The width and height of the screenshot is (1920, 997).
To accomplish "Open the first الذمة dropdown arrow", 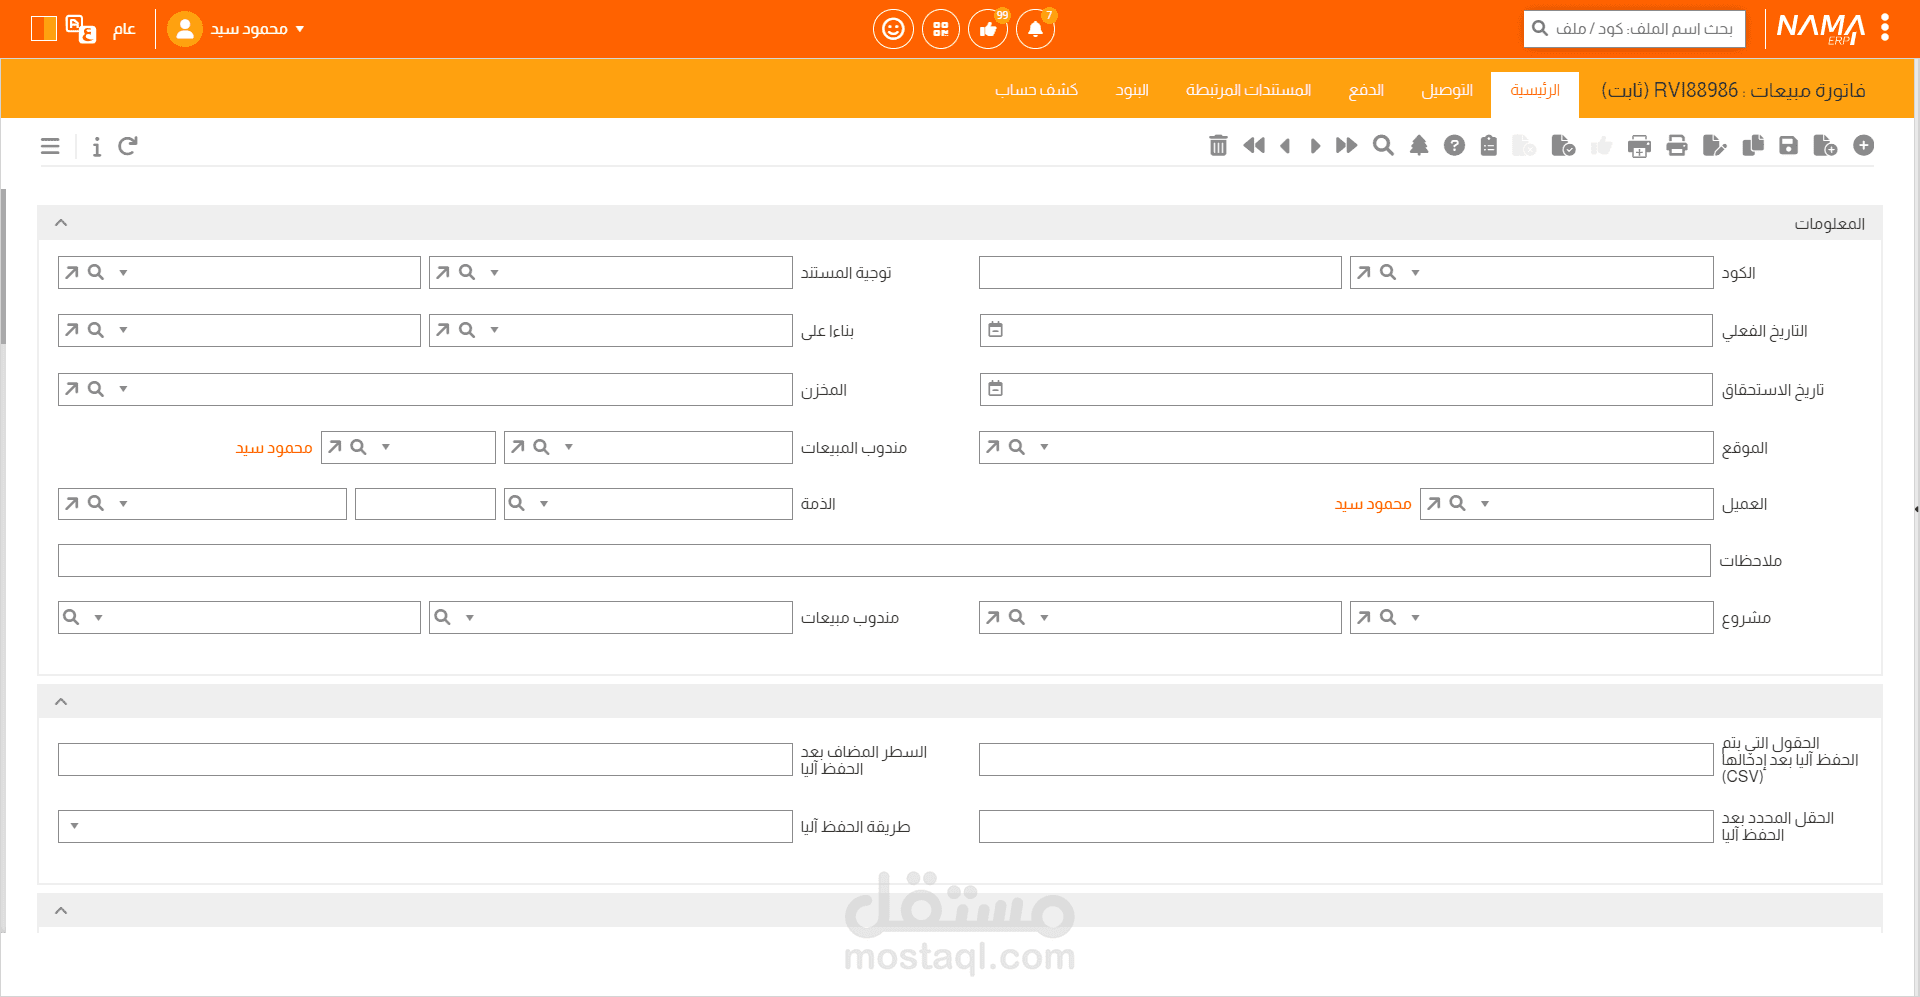I will (544, 504).
